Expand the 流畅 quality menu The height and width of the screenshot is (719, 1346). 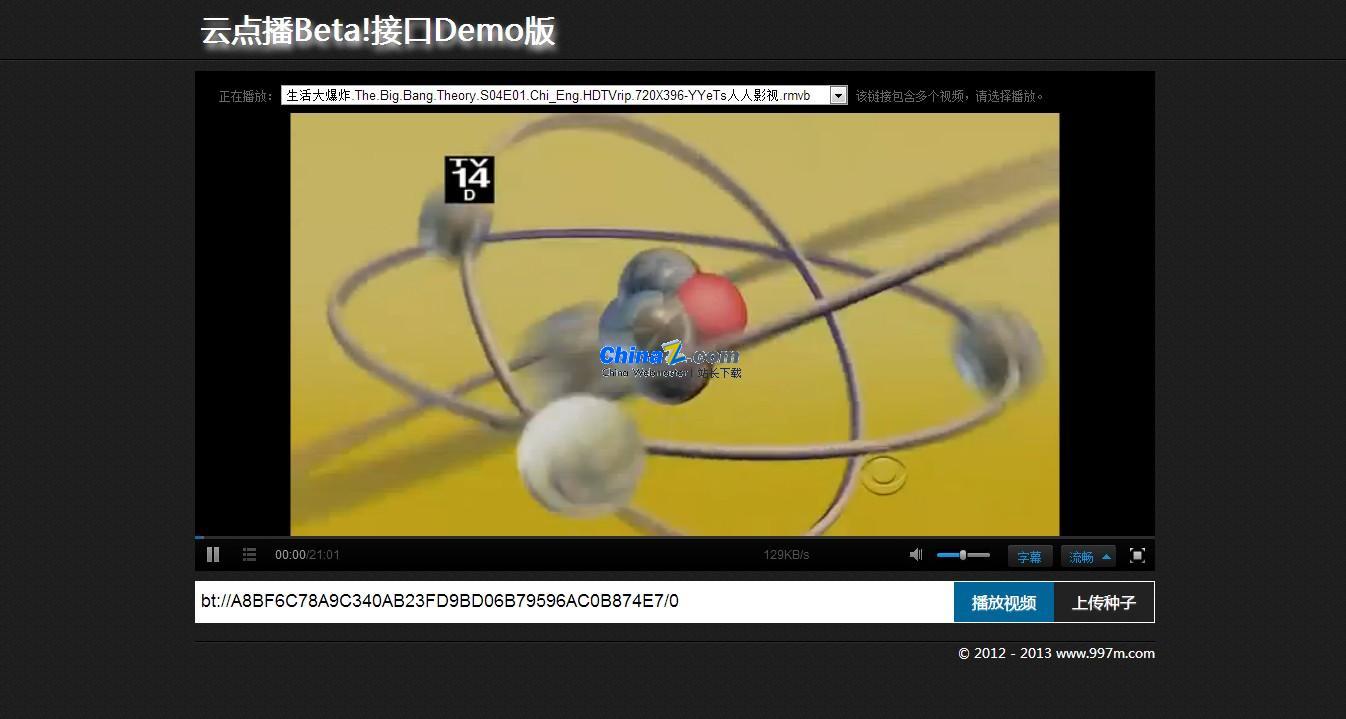tap(1090, 557)
